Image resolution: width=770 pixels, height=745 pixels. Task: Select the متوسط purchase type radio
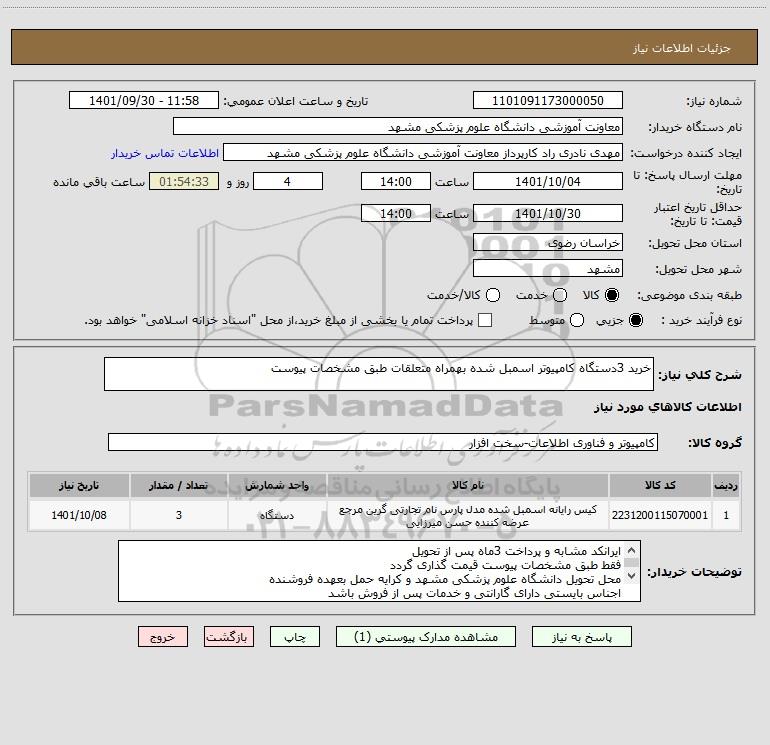point(577,320)
